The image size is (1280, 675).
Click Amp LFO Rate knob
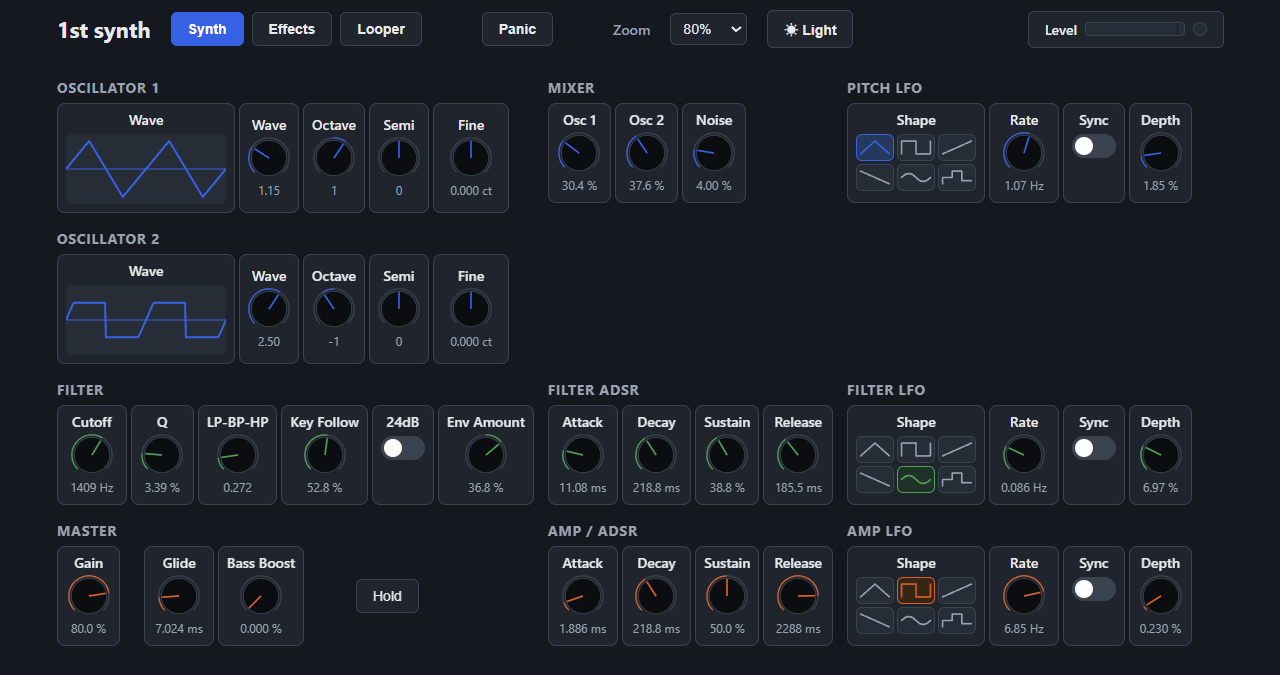[x=1024, y=596]
